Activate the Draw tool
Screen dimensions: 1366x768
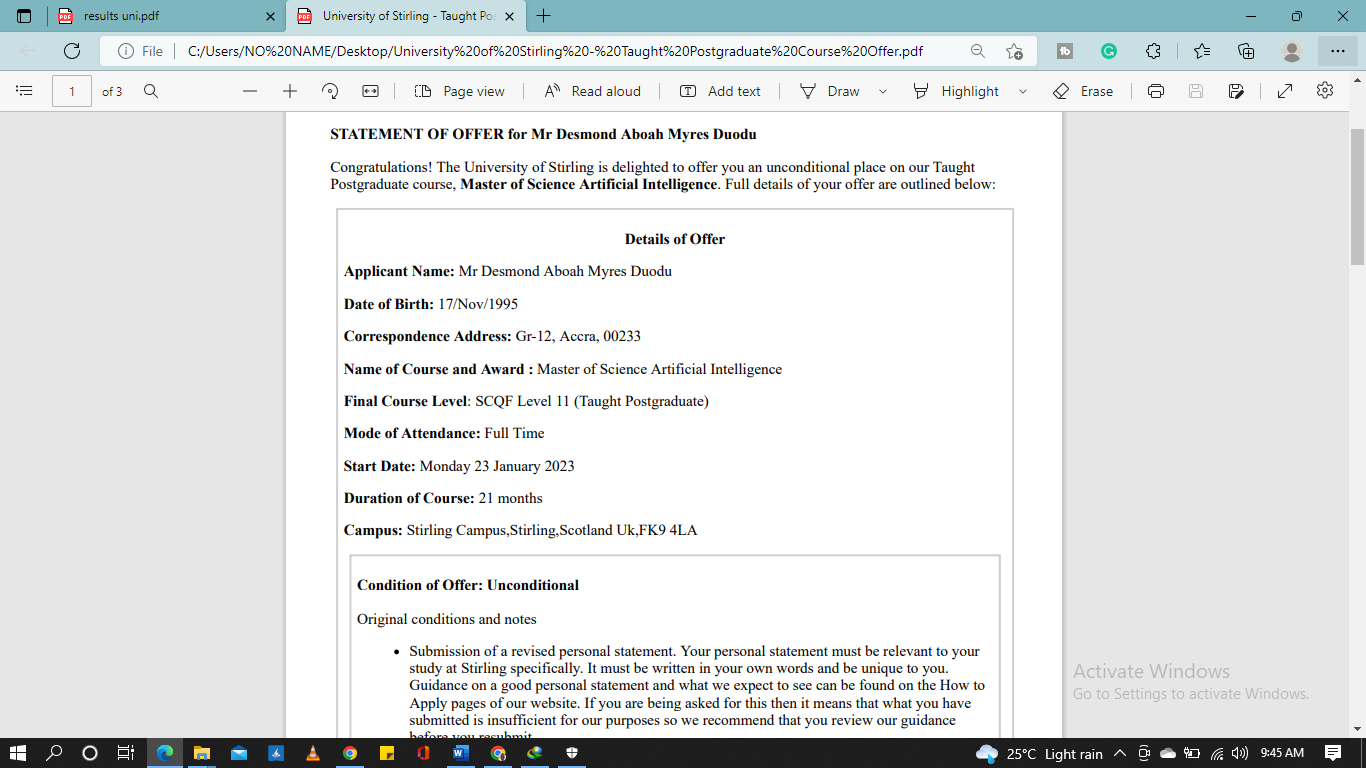tap(830, 91)
